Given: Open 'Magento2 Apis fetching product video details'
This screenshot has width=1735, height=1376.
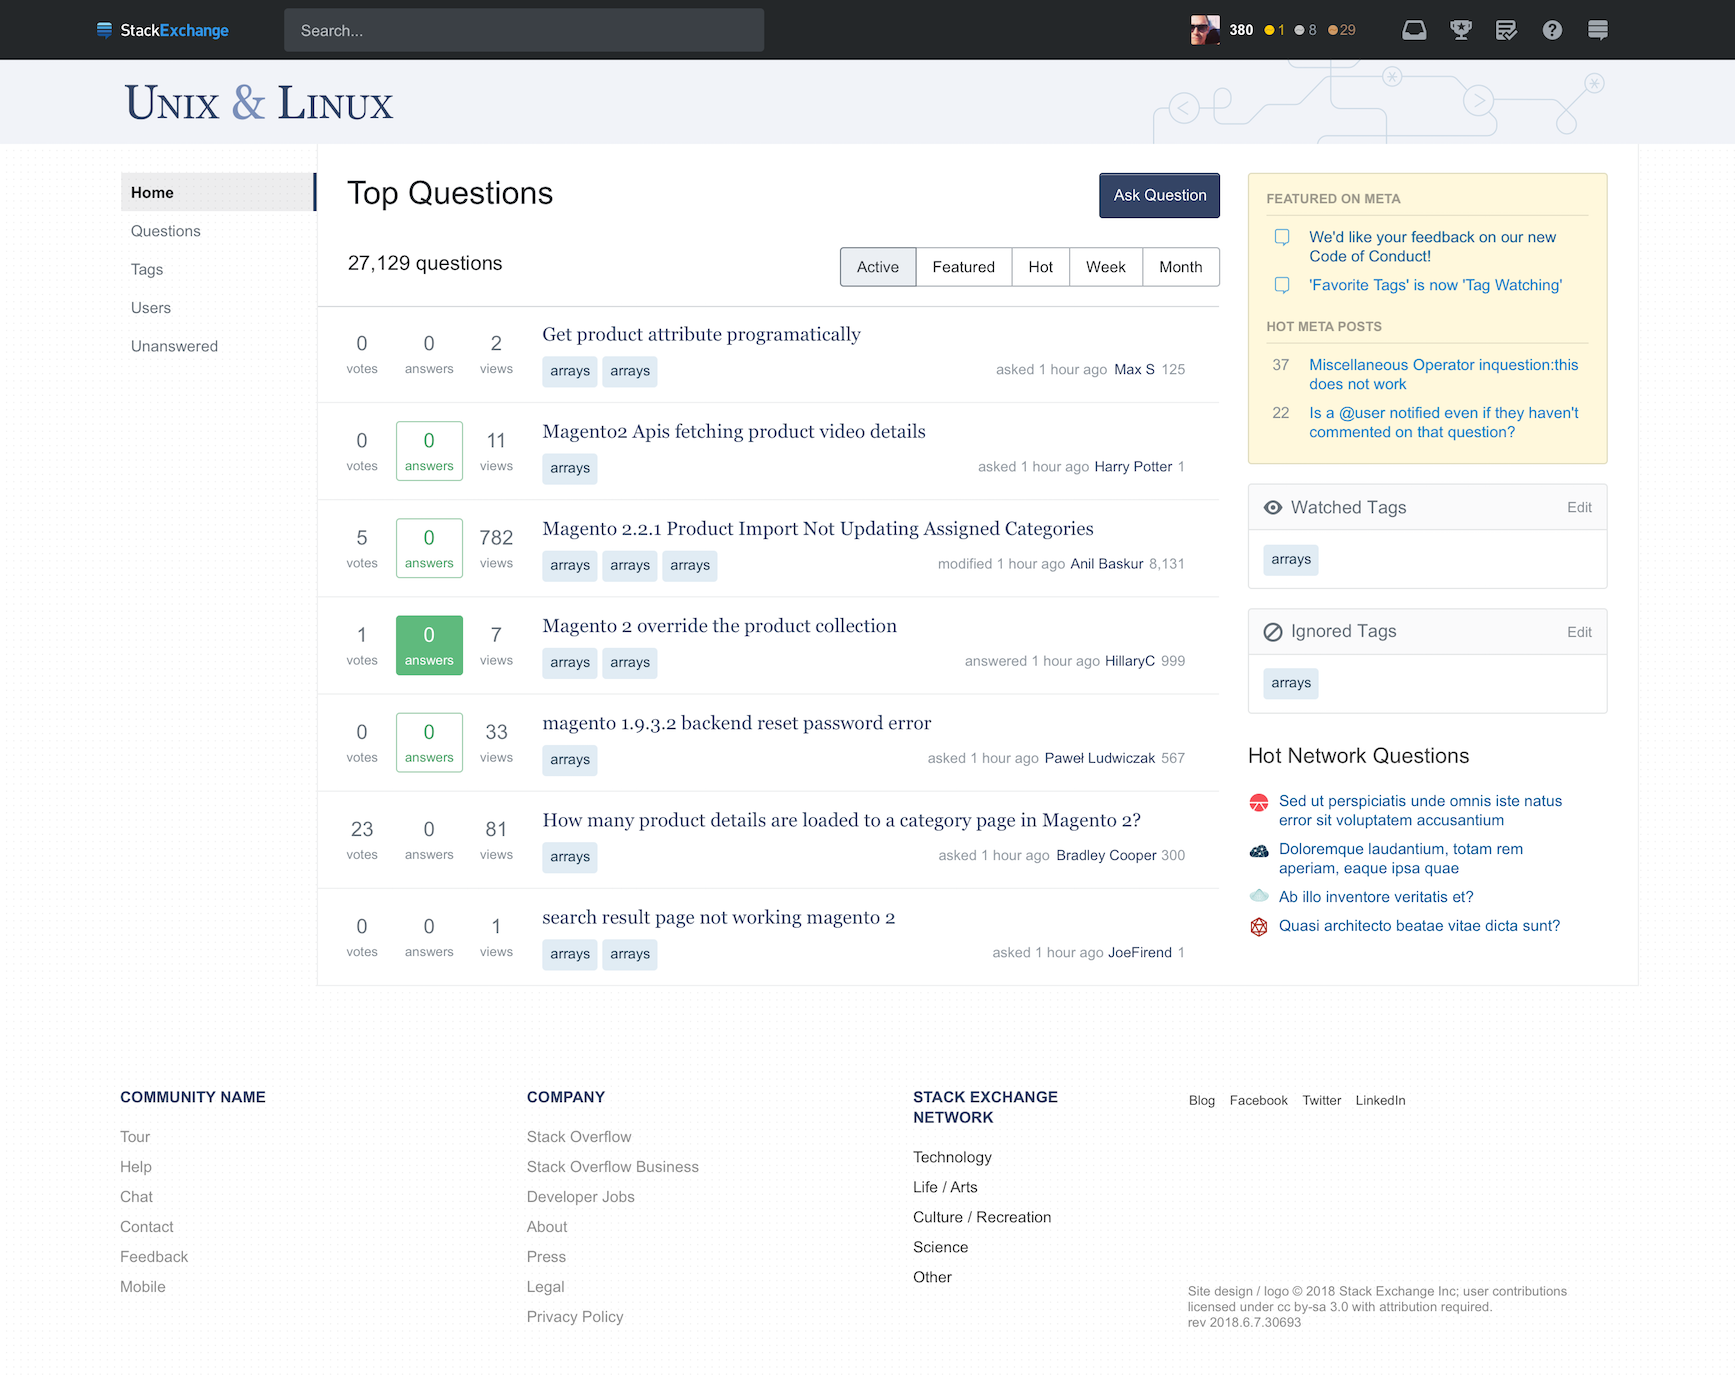Looking at the screenshot, I should coord(734,431).
